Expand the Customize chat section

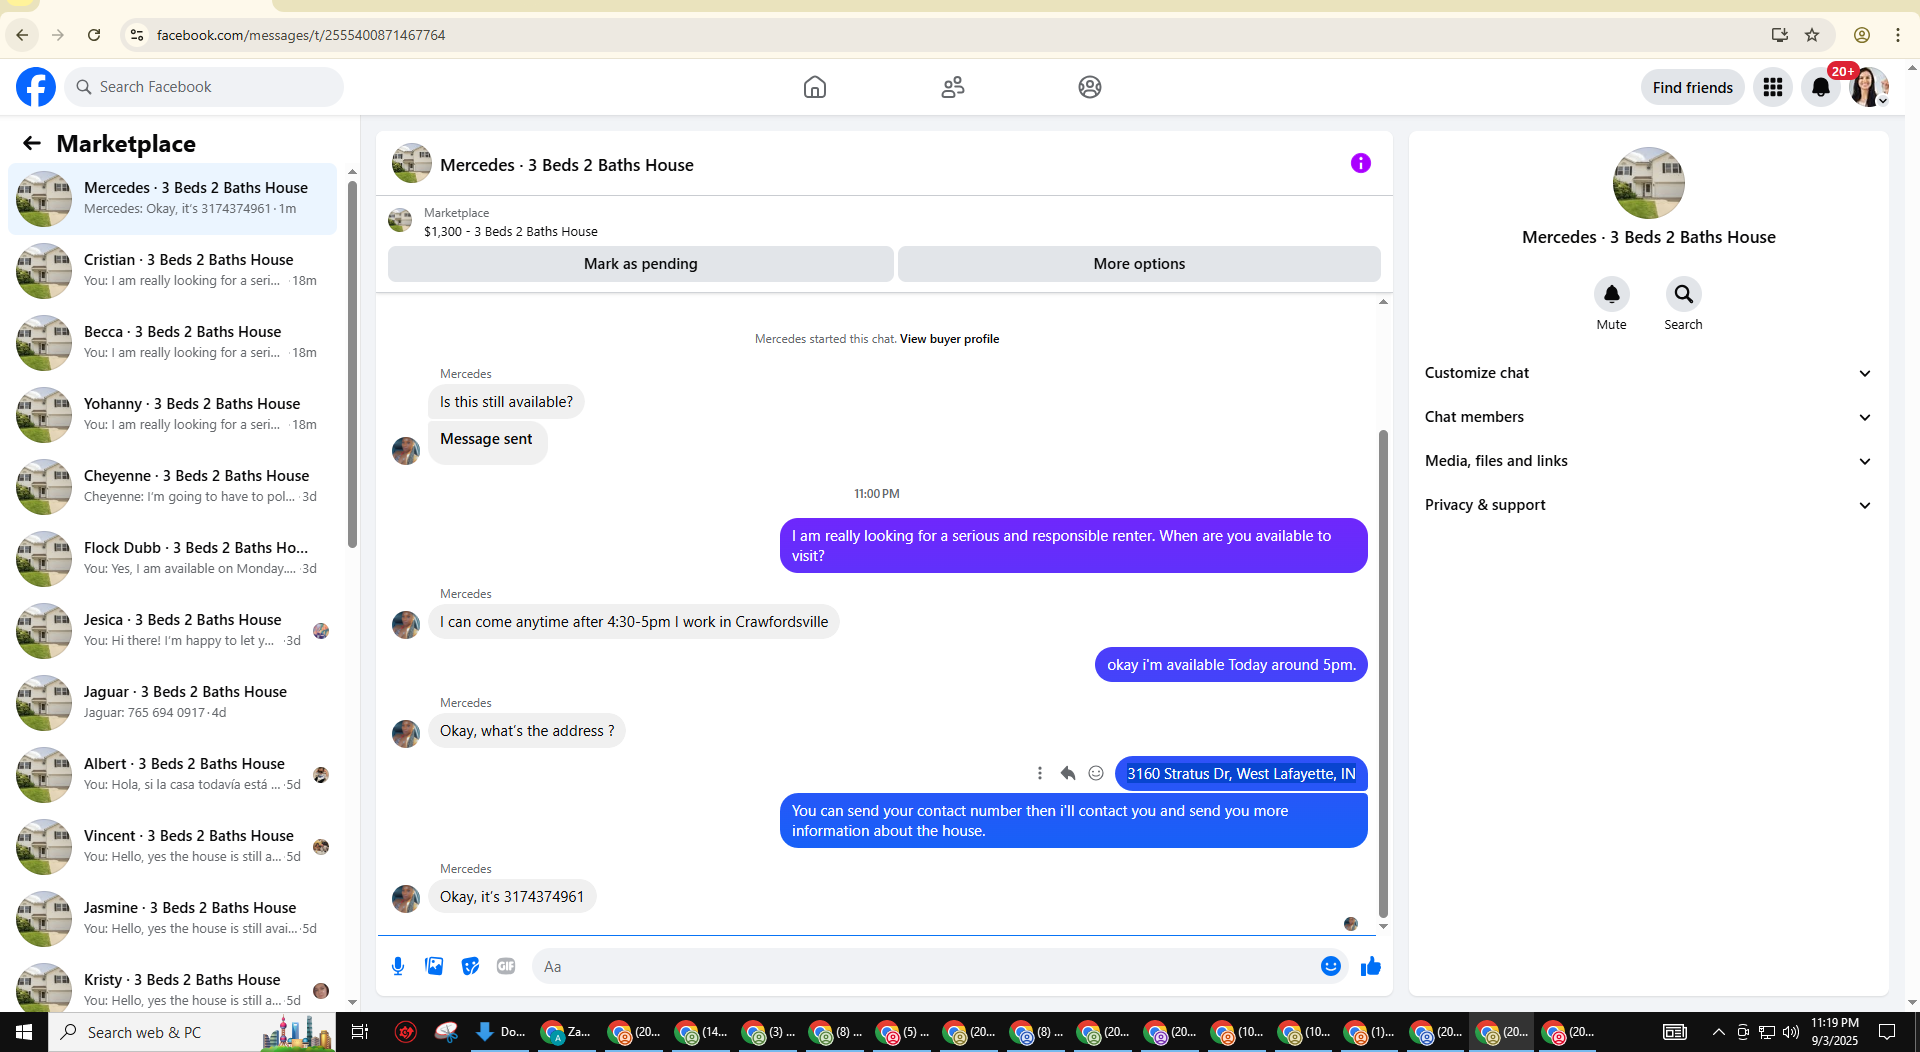click(1648, 373)
